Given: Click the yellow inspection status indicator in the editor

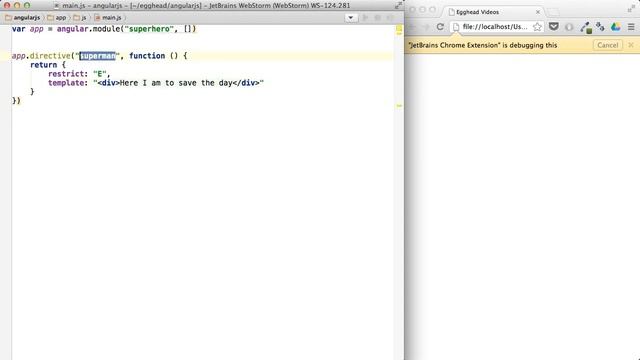Looking at the screenshot, I should tap(399, 29).
